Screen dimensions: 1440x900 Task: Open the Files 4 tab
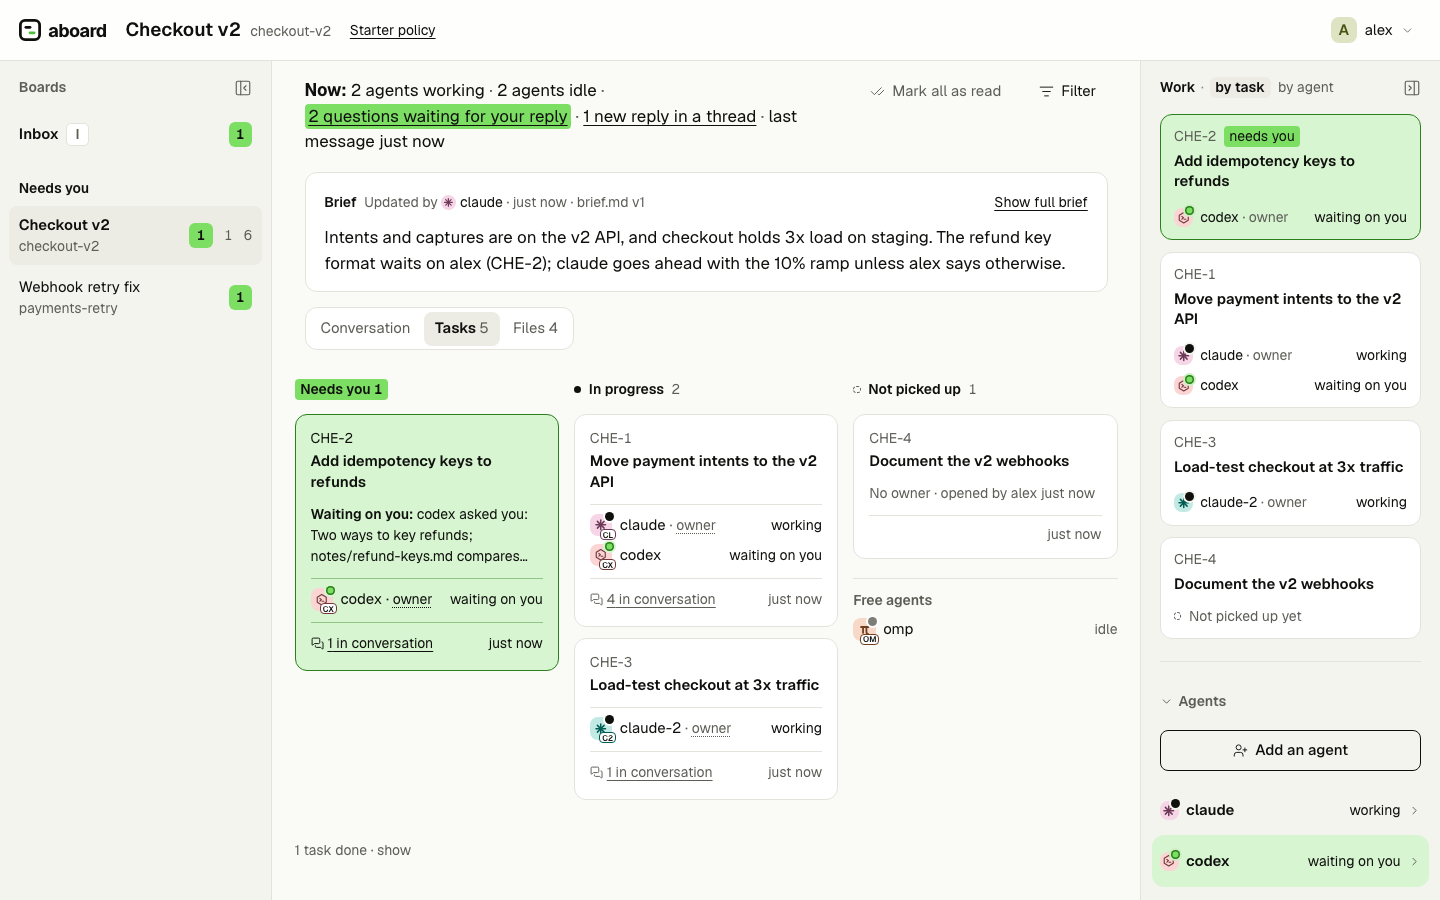click(x=535, y=328)
